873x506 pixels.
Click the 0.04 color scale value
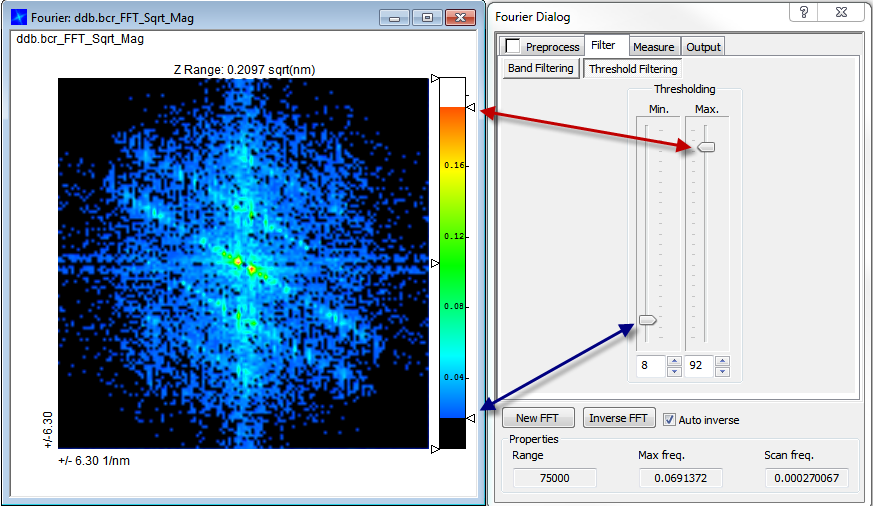pos(454,377)
